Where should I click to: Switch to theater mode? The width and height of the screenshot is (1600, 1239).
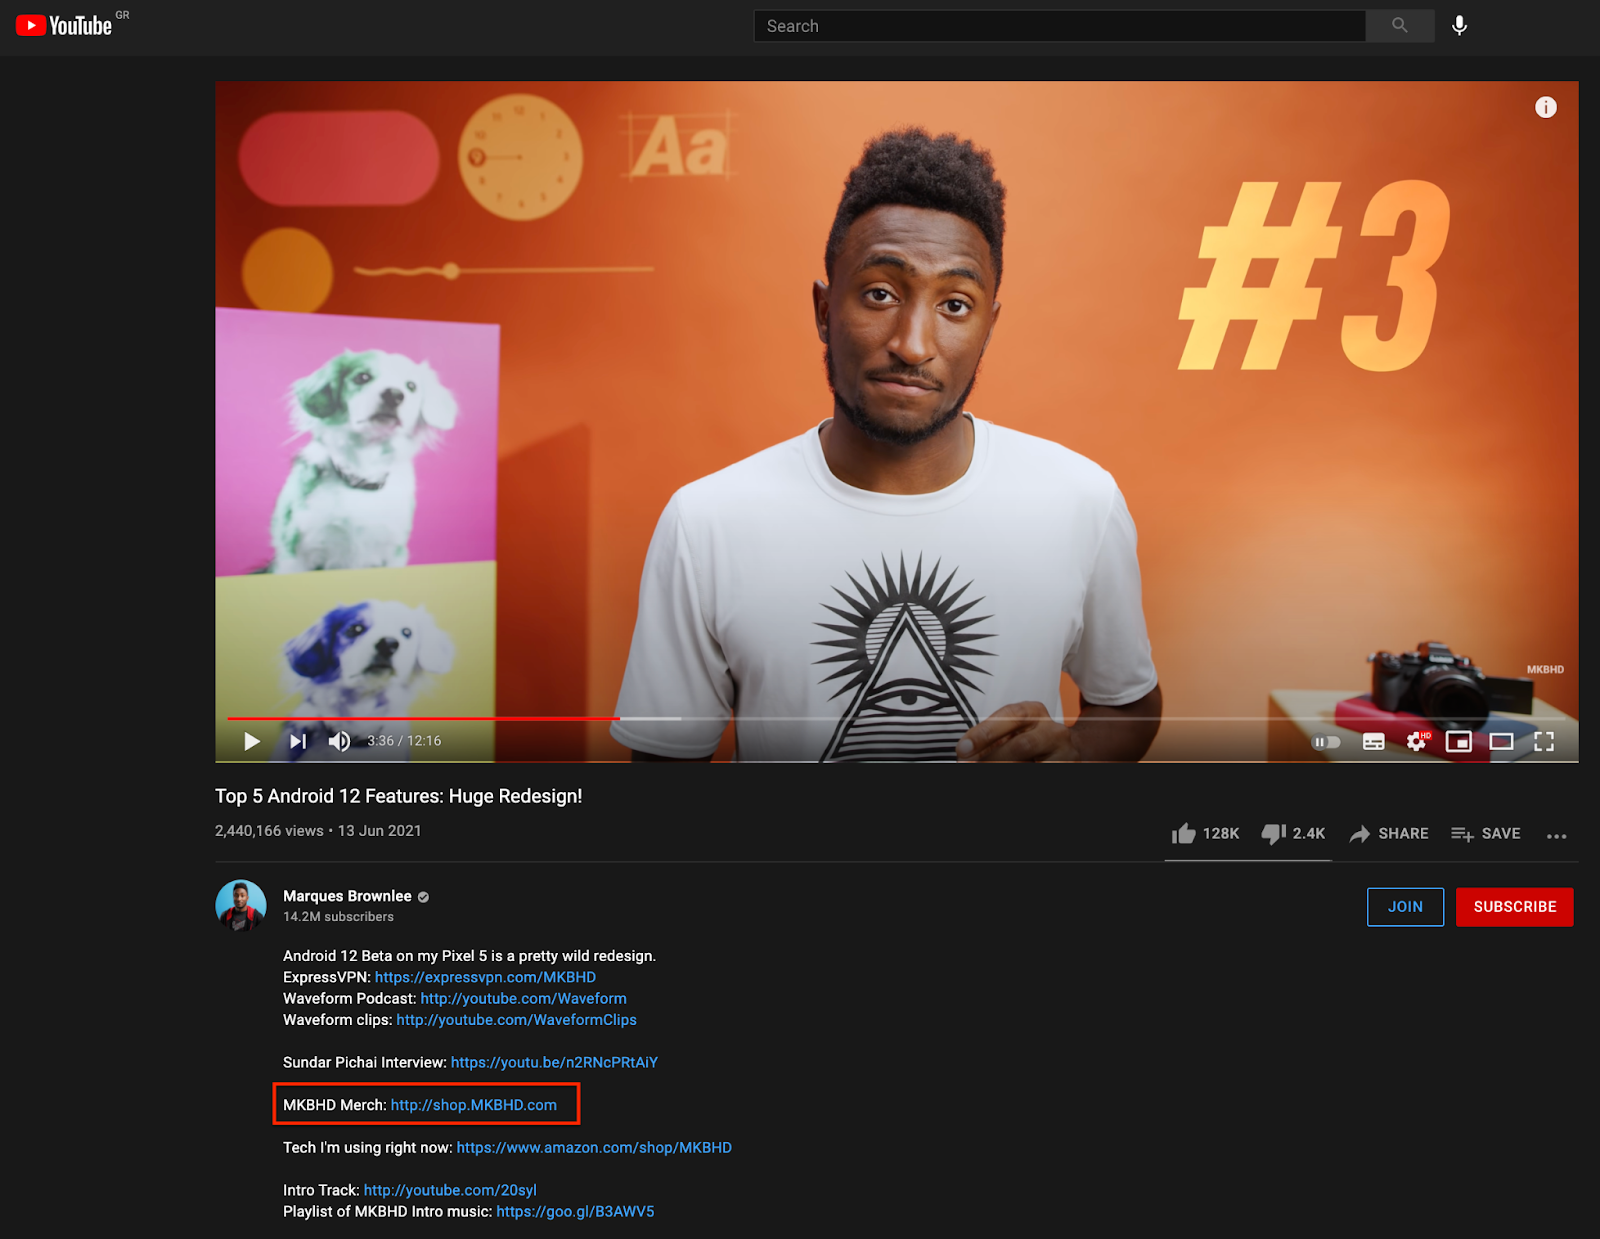1501,742
